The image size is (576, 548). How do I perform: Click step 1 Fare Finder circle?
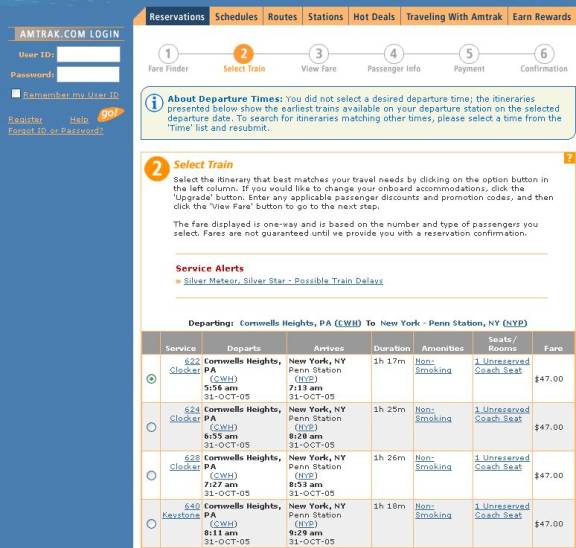click(x=168, y=54)
